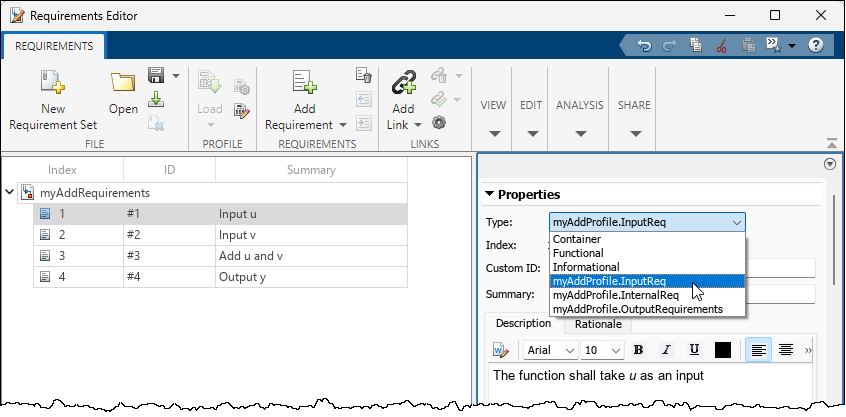Click the Help question mark icon
Screen dimensions: 846x417
815,45
